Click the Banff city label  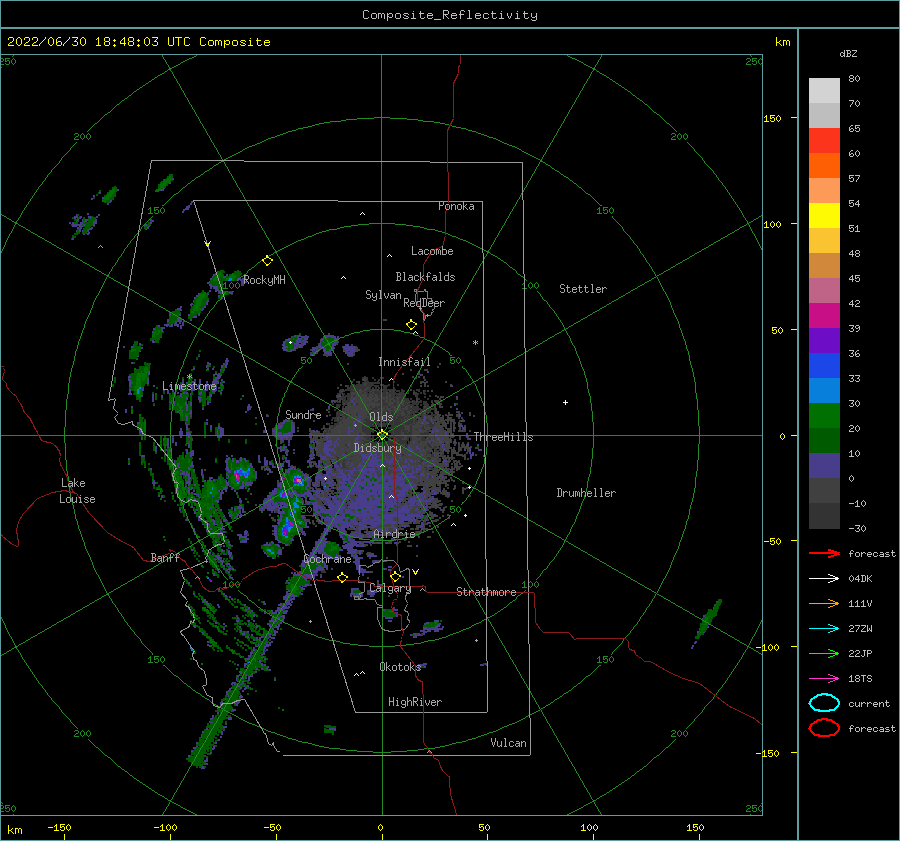click(165, 557)
